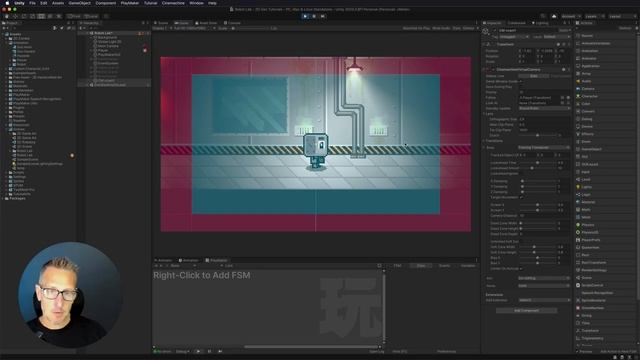This screenshot has width=640, height=360.
Task: Open the Tag dropdown in Inspector
Action: [514, 37]
